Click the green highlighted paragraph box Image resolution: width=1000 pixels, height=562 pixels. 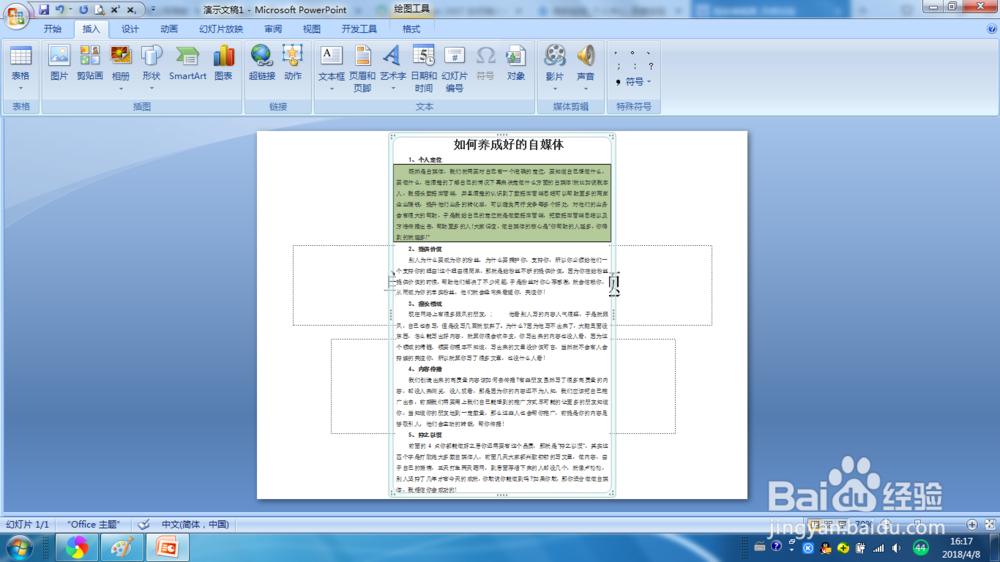pyautogui.click(x=502, y=203)
